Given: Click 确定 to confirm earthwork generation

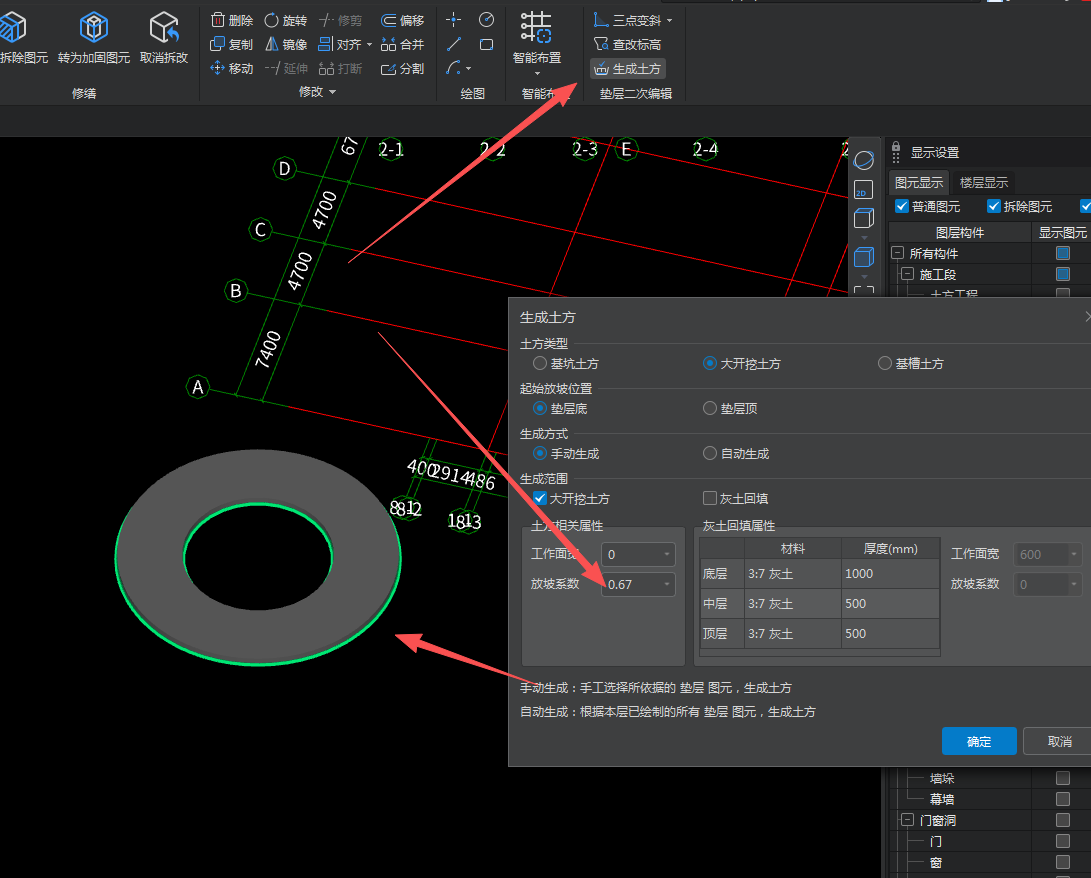Looking at the screenshot, I should point(979,742).
